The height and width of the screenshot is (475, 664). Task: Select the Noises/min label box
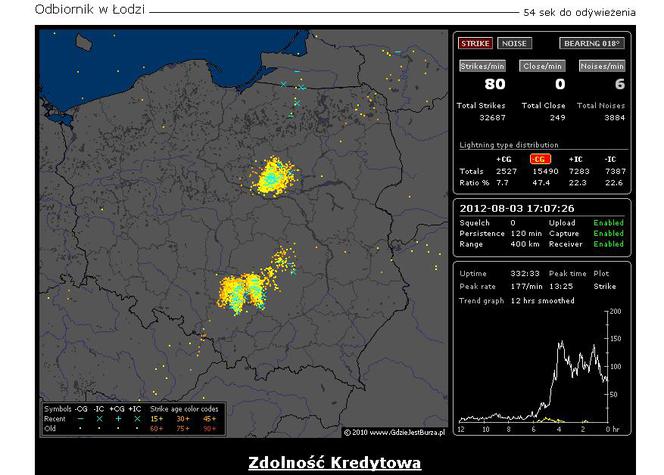point(602,66)
